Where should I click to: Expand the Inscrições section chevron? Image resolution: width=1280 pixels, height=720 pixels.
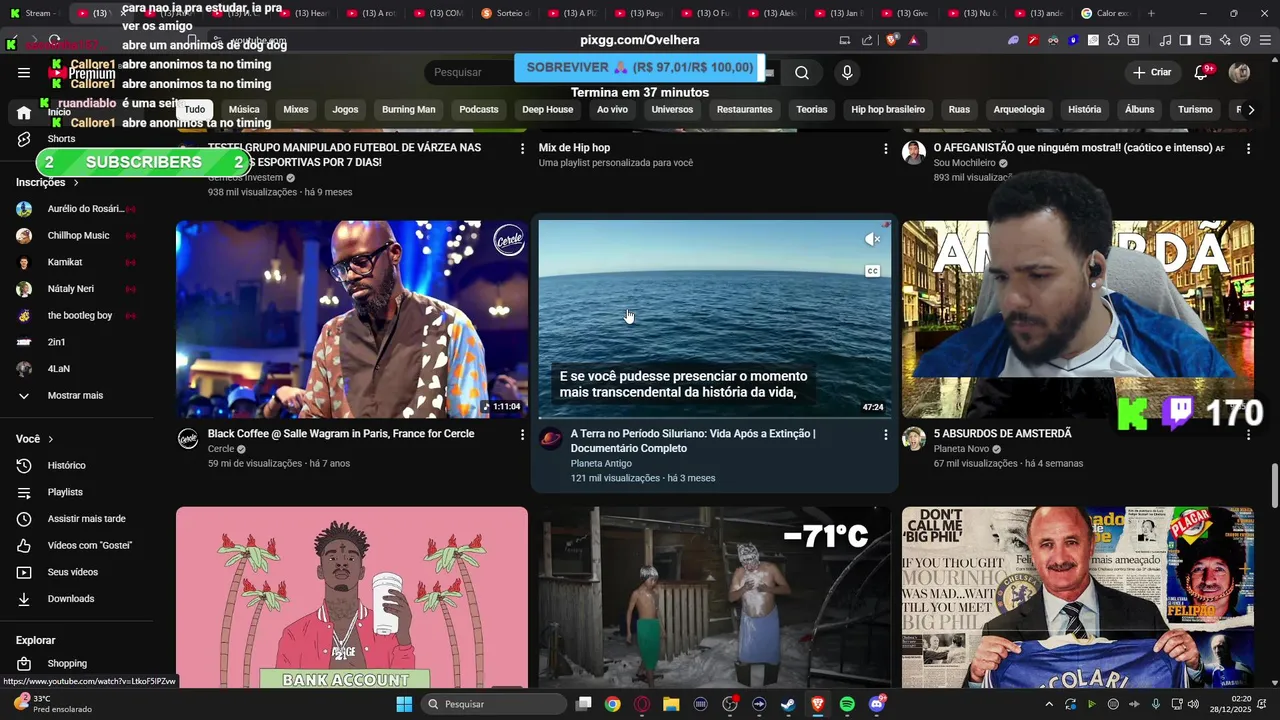(x=76, y=183)
